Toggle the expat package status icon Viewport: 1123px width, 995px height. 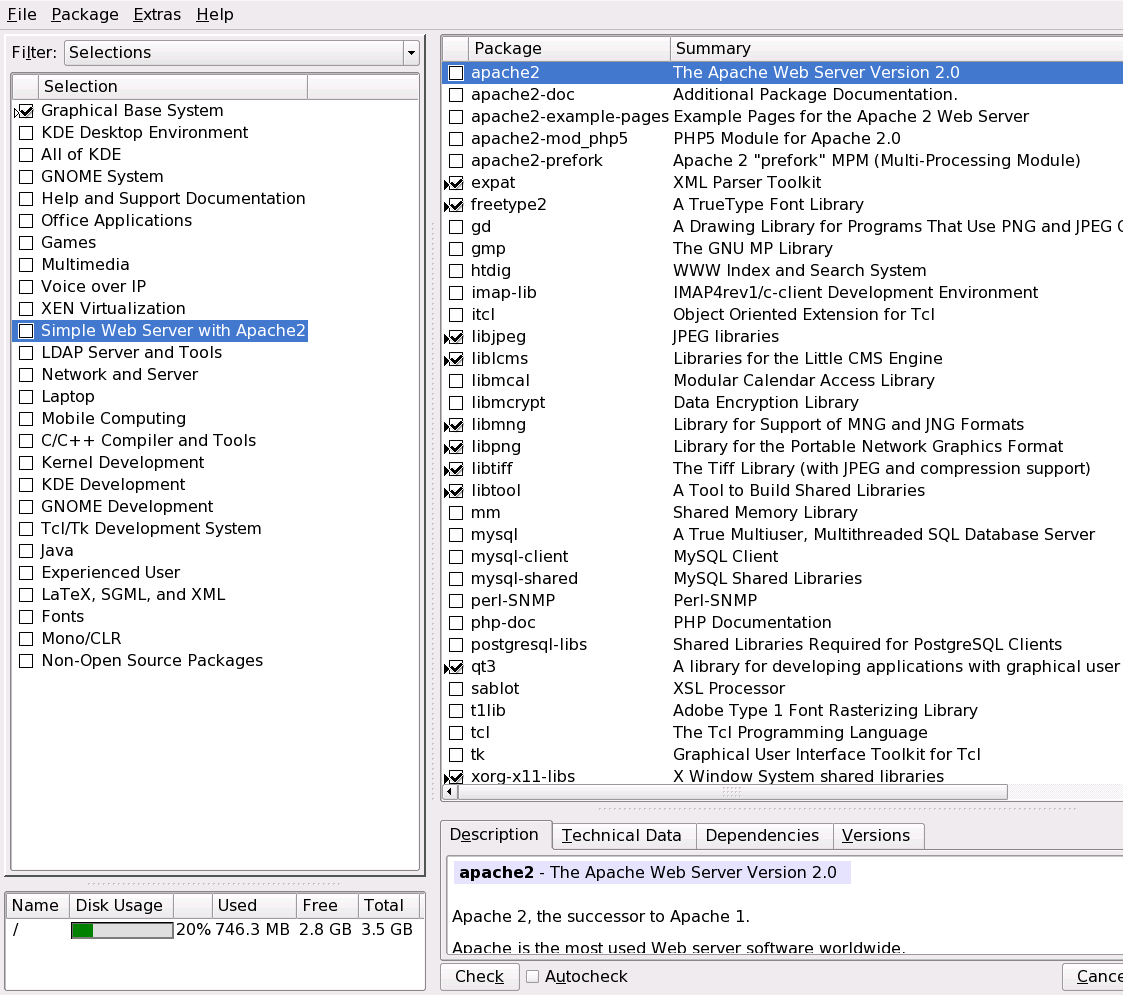tap(455, 183)
